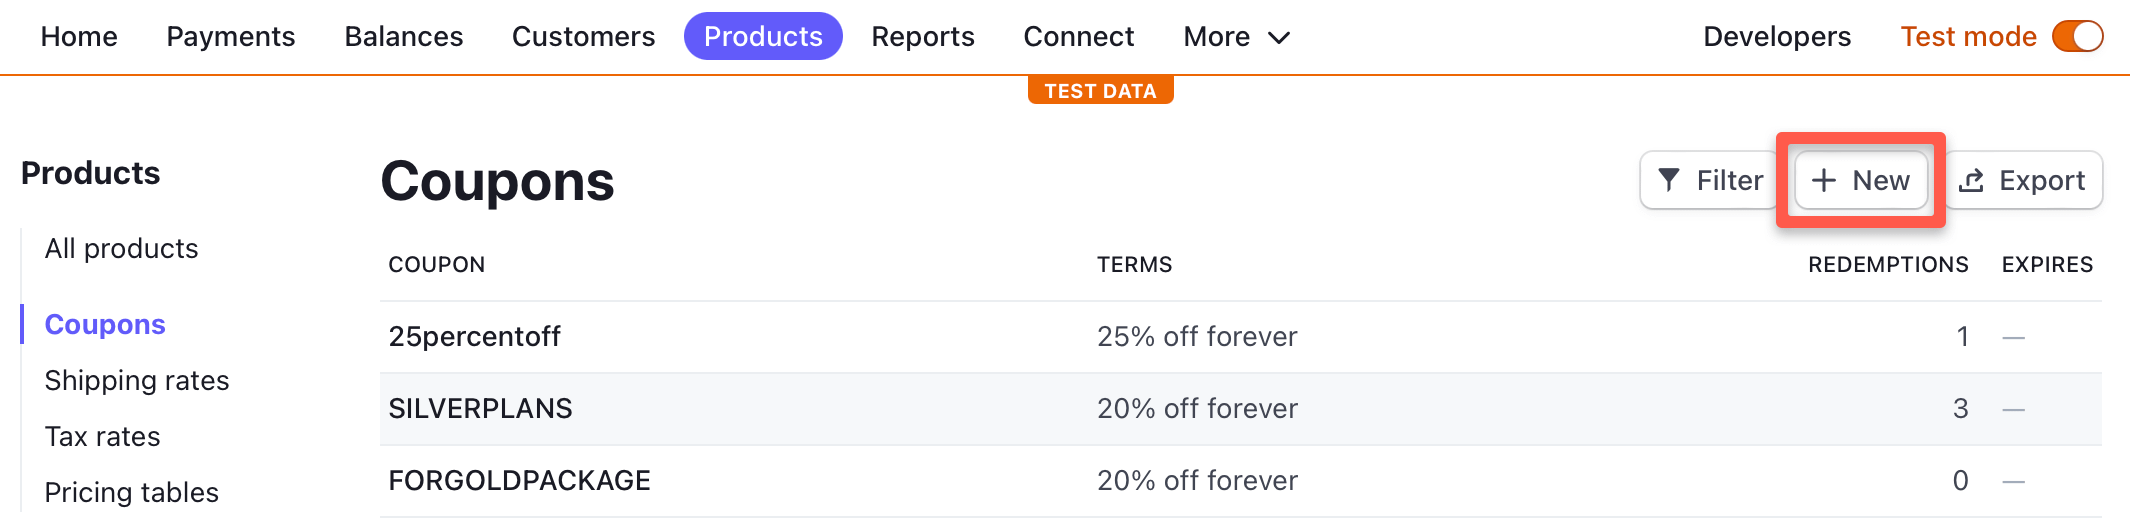2130x522 pixels.
Task: Click the funnel Filter icon
Action: pyautogui.click(x=1669, y=180)
